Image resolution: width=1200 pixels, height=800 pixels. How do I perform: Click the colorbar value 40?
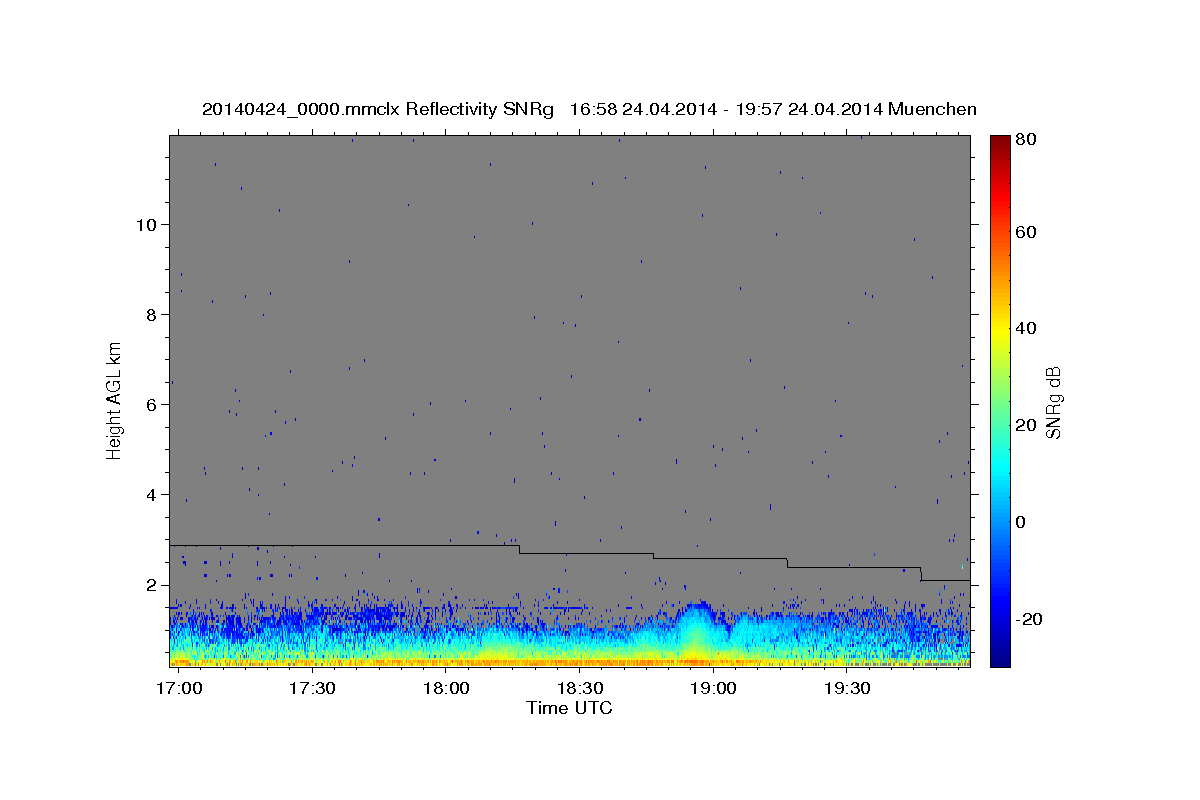[x=1025, y=328]
